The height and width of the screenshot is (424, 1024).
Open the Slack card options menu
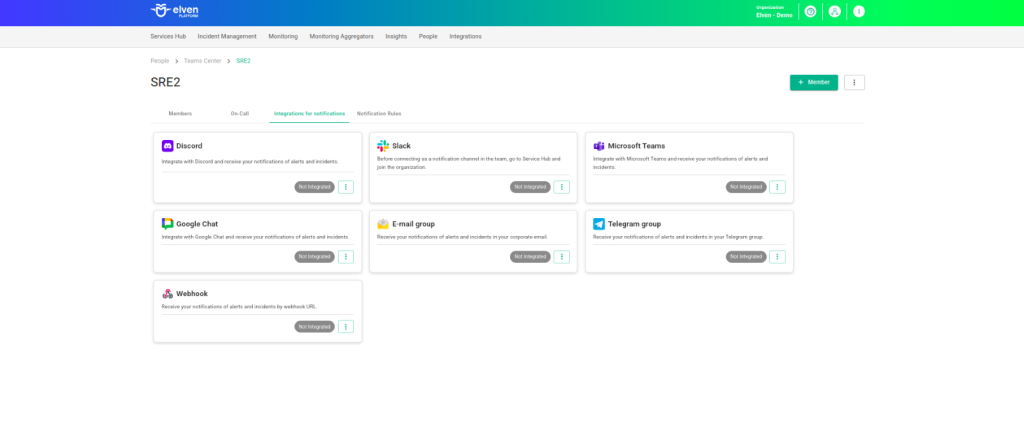click(x=562, y=187)
